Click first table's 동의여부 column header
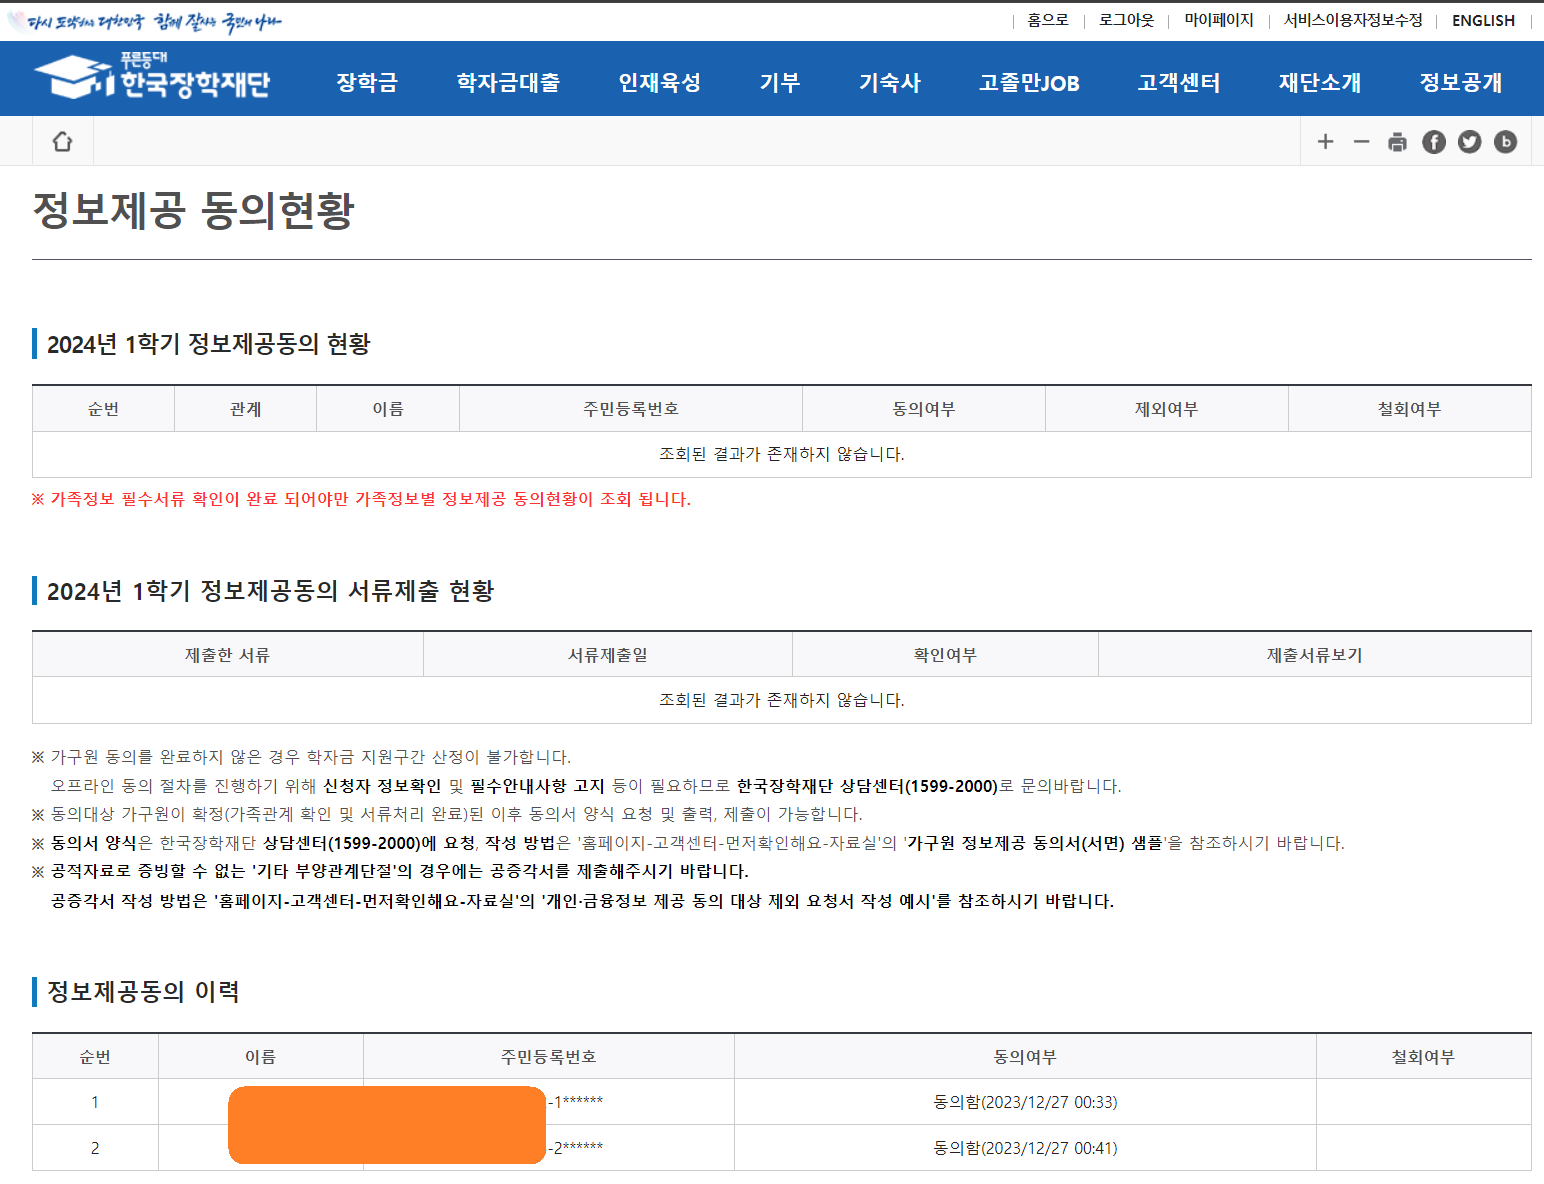This screenshot has height=1184, width=1544. point(924,409)
